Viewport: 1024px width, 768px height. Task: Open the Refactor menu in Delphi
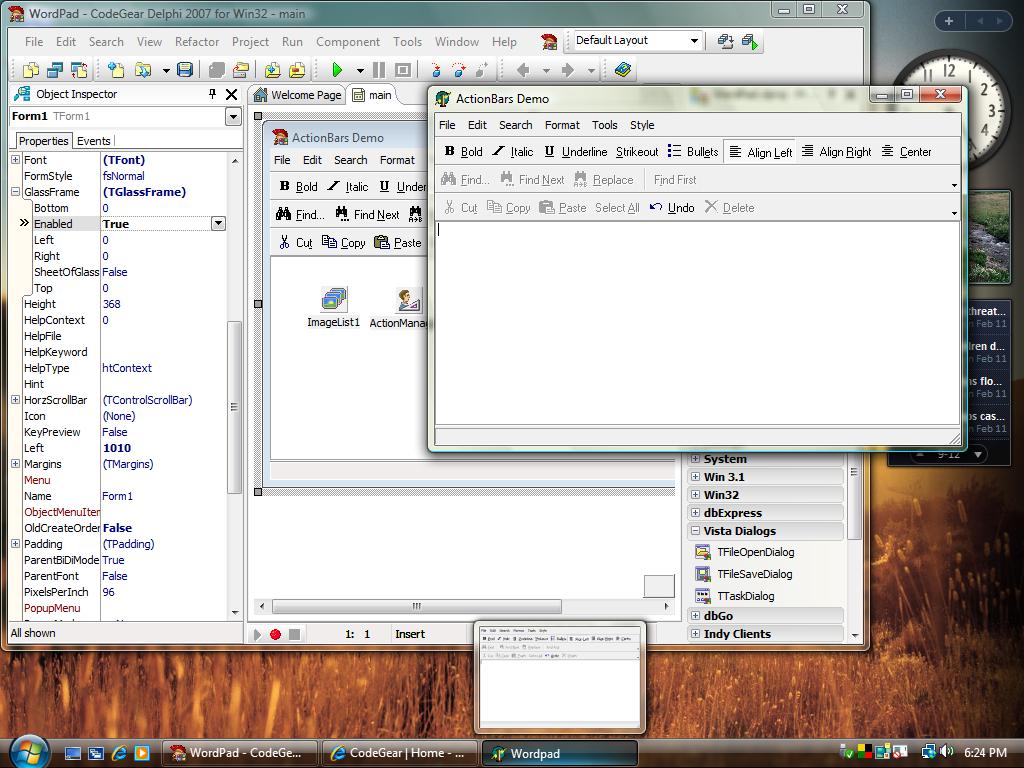[x=197, y=42]
